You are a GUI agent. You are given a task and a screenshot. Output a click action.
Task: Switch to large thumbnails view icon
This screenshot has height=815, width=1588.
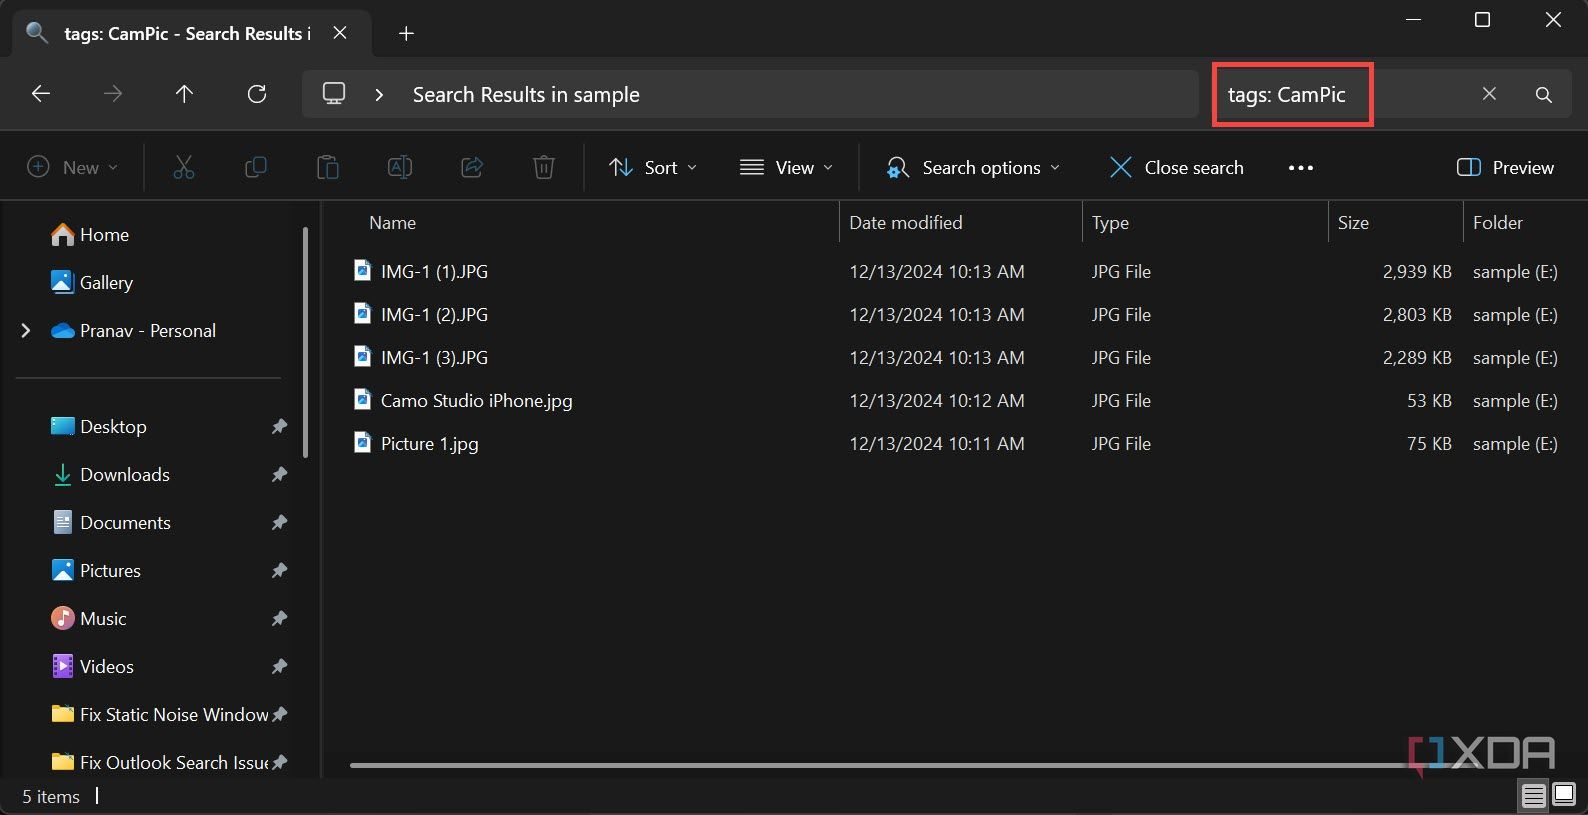coord(1564,796)
